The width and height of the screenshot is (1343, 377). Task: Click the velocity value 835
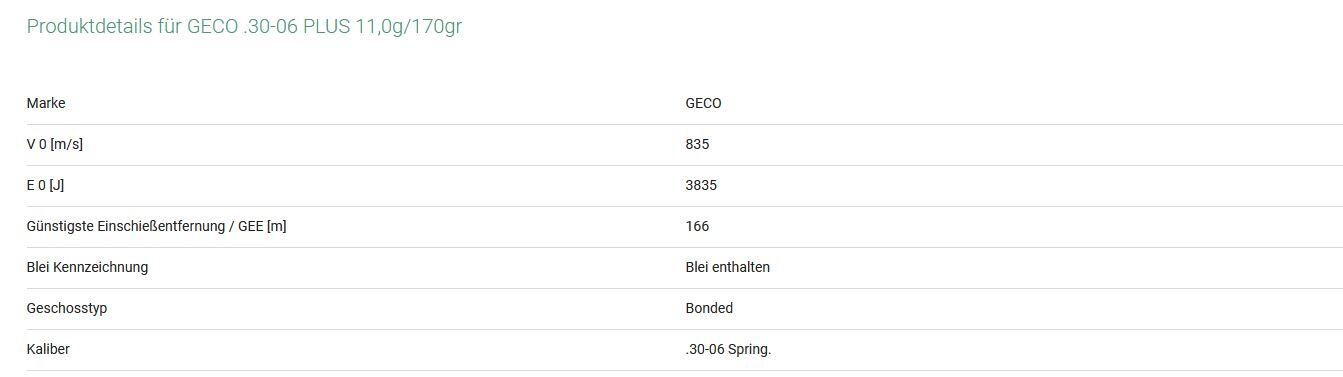[697, 144]
